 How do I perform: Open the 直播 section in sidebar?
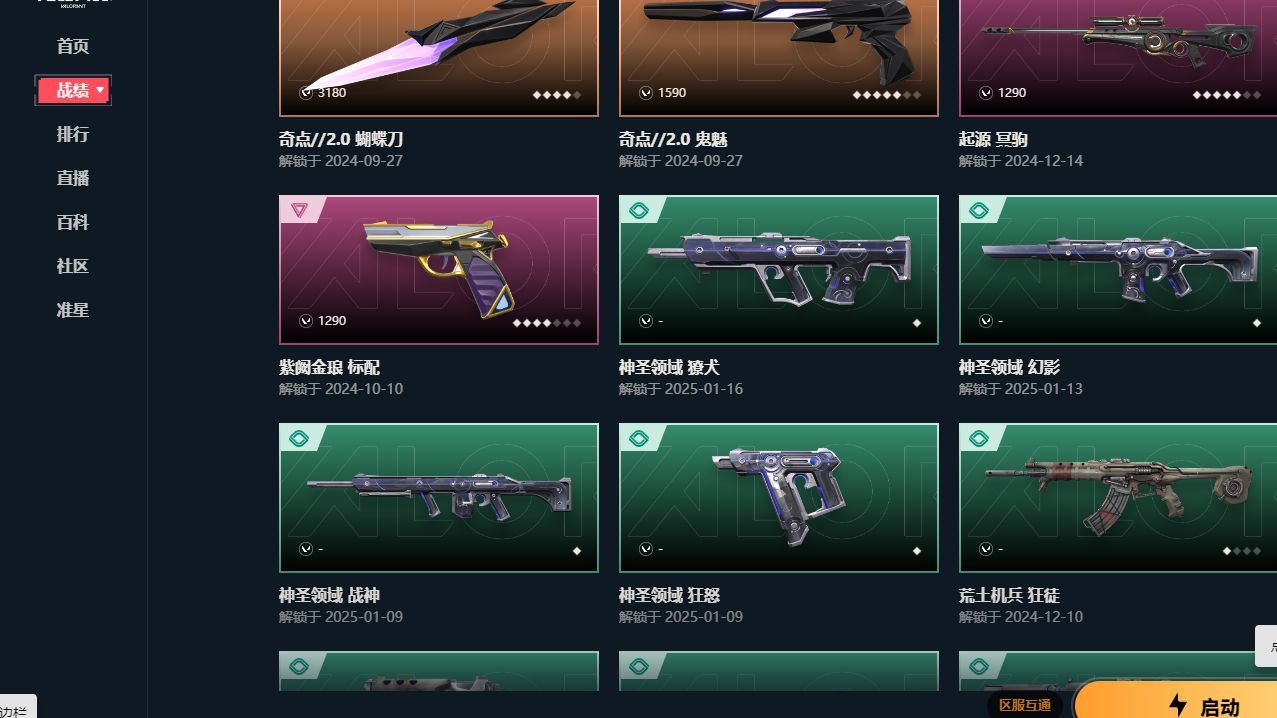pos(73,178)
